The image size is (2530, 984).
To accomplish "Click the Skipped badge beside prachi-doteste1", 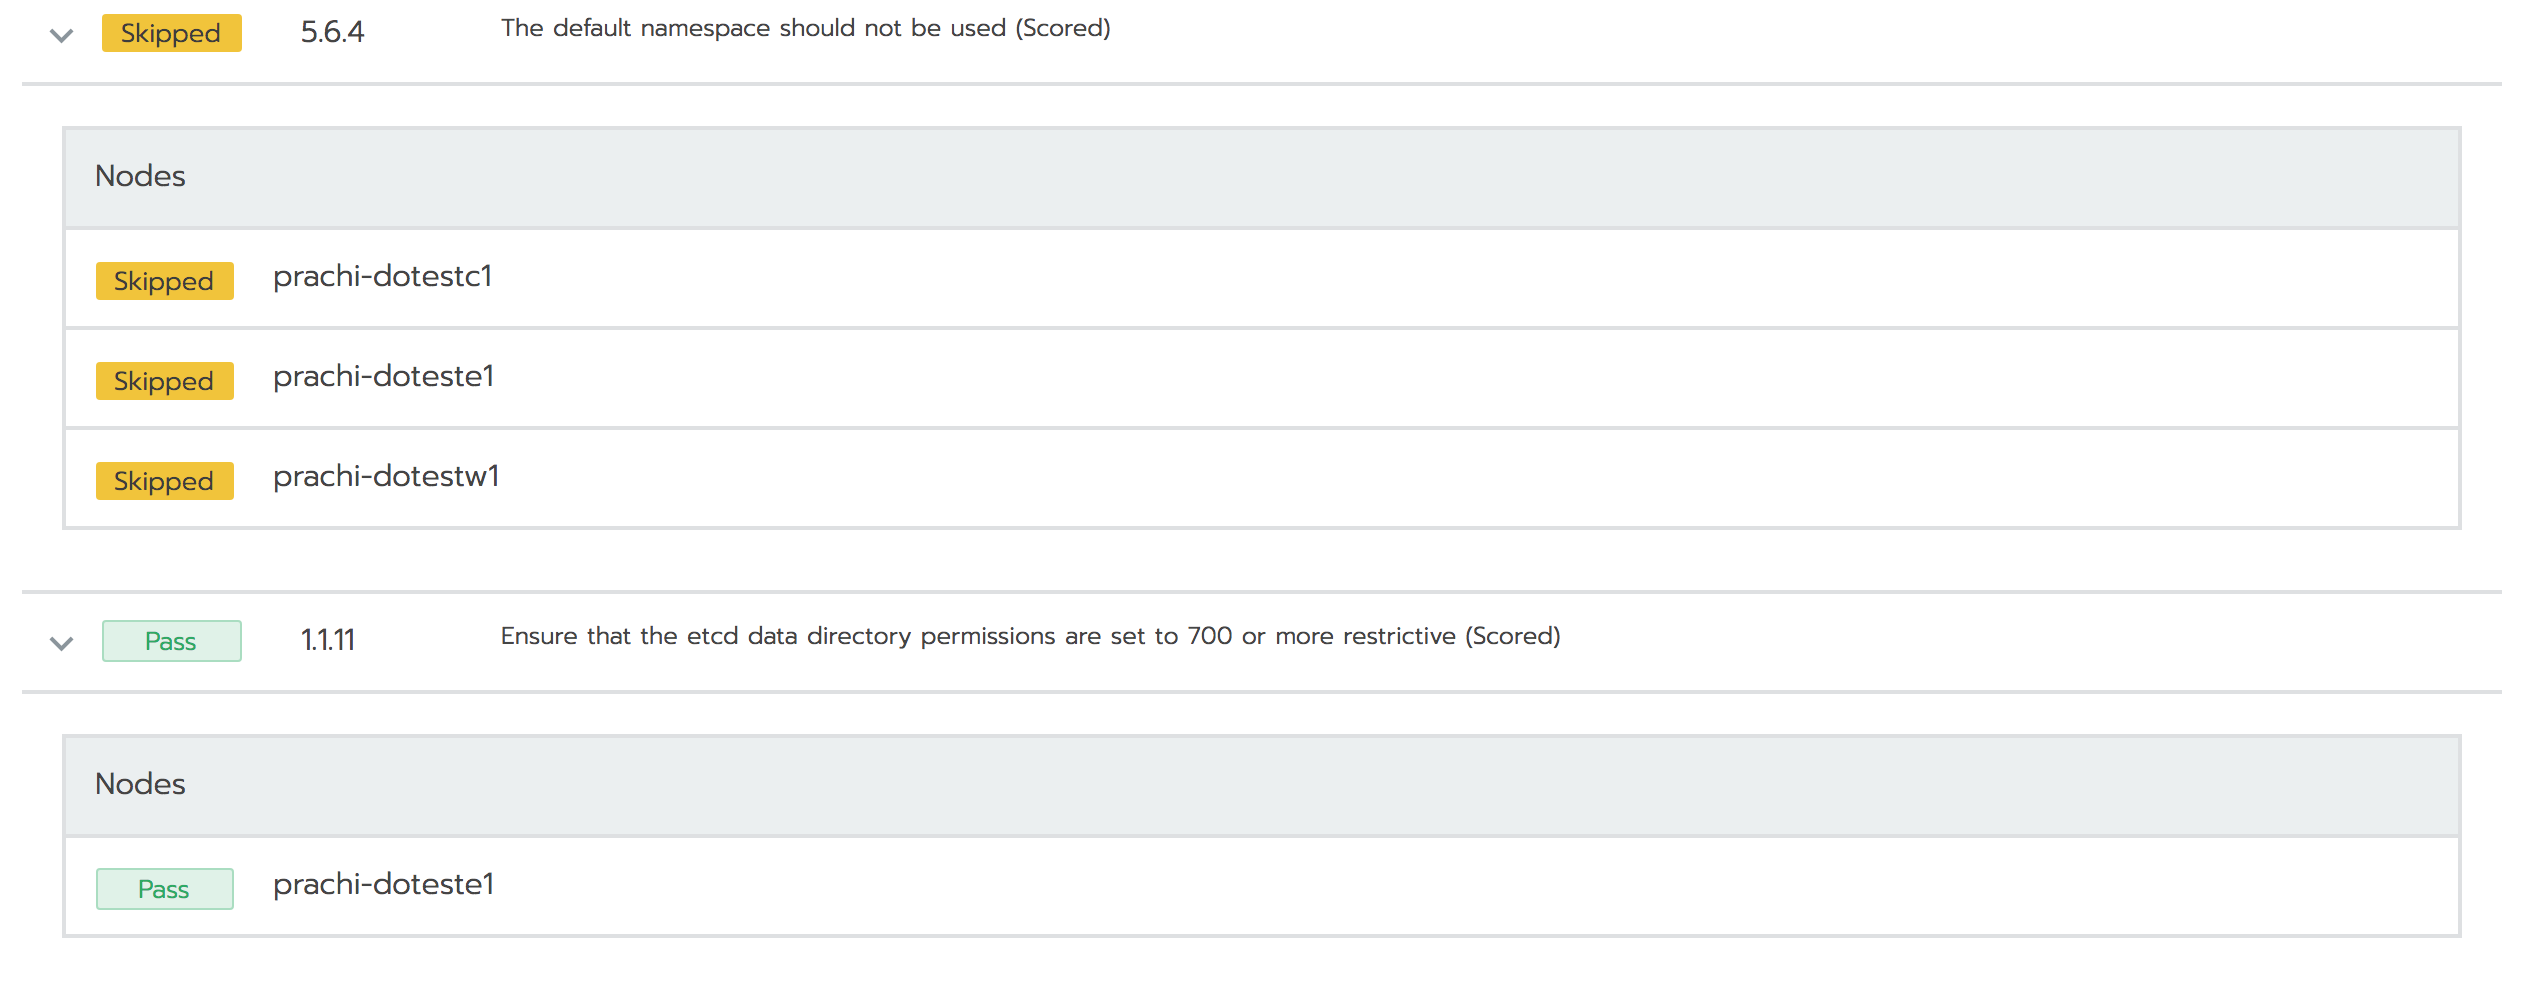I will (x=163, y=381).
